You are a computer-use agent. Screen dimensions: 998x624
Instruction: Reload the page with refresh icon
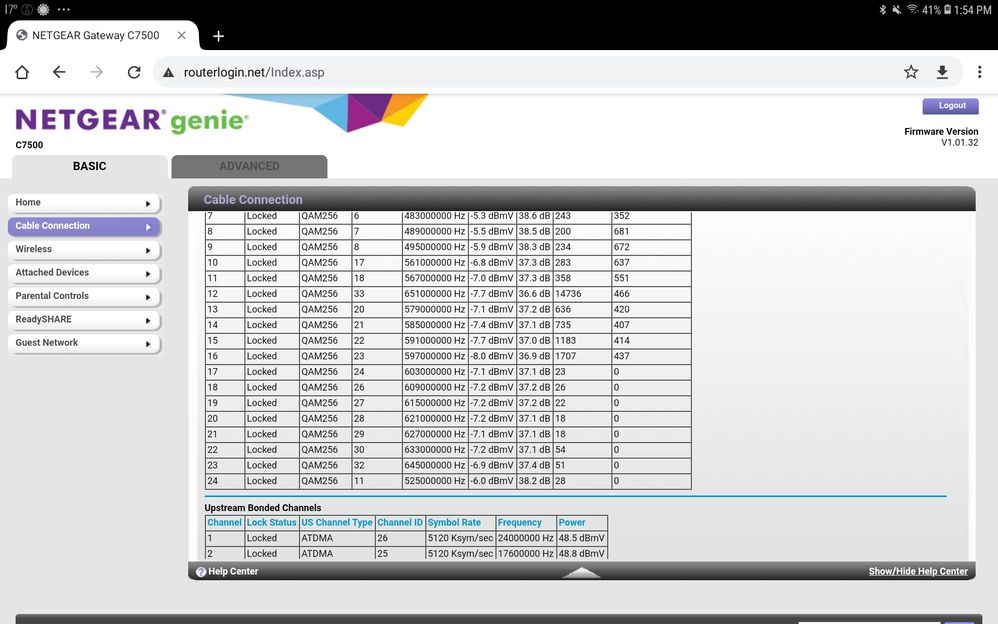134,72
